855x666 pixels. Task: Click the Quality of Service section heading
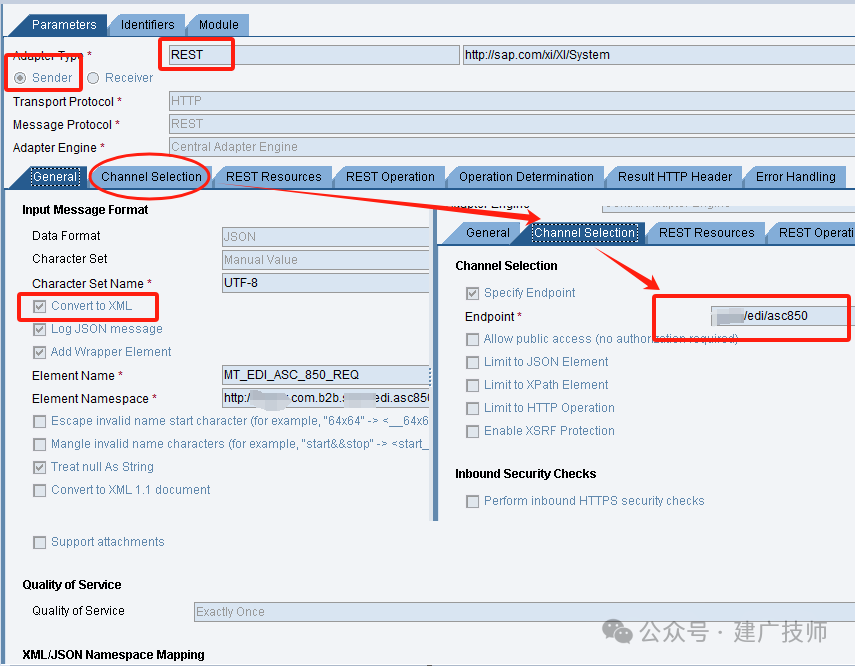click(72, 585)
